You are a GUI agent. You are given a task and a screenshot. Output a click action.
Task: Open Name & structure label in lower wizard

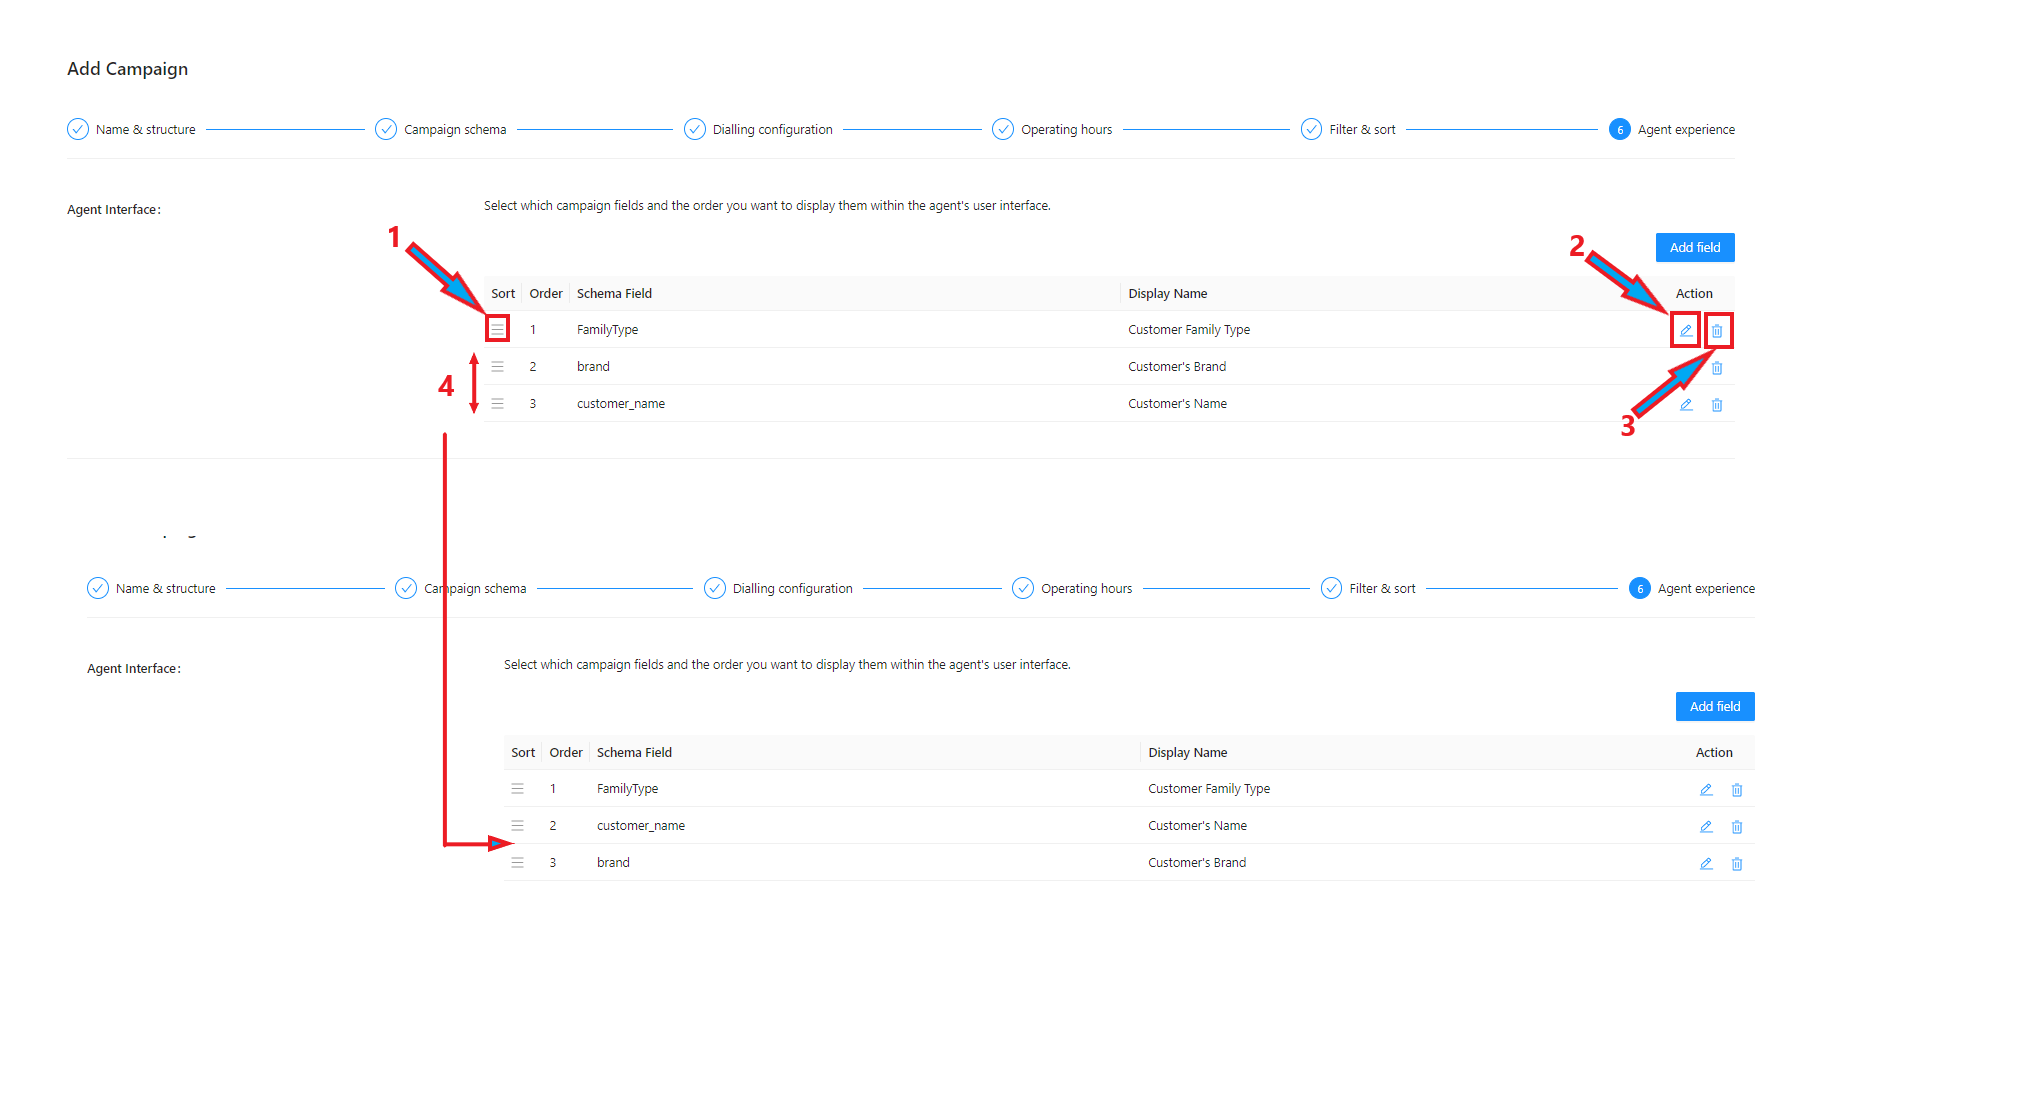pos(166,589)
